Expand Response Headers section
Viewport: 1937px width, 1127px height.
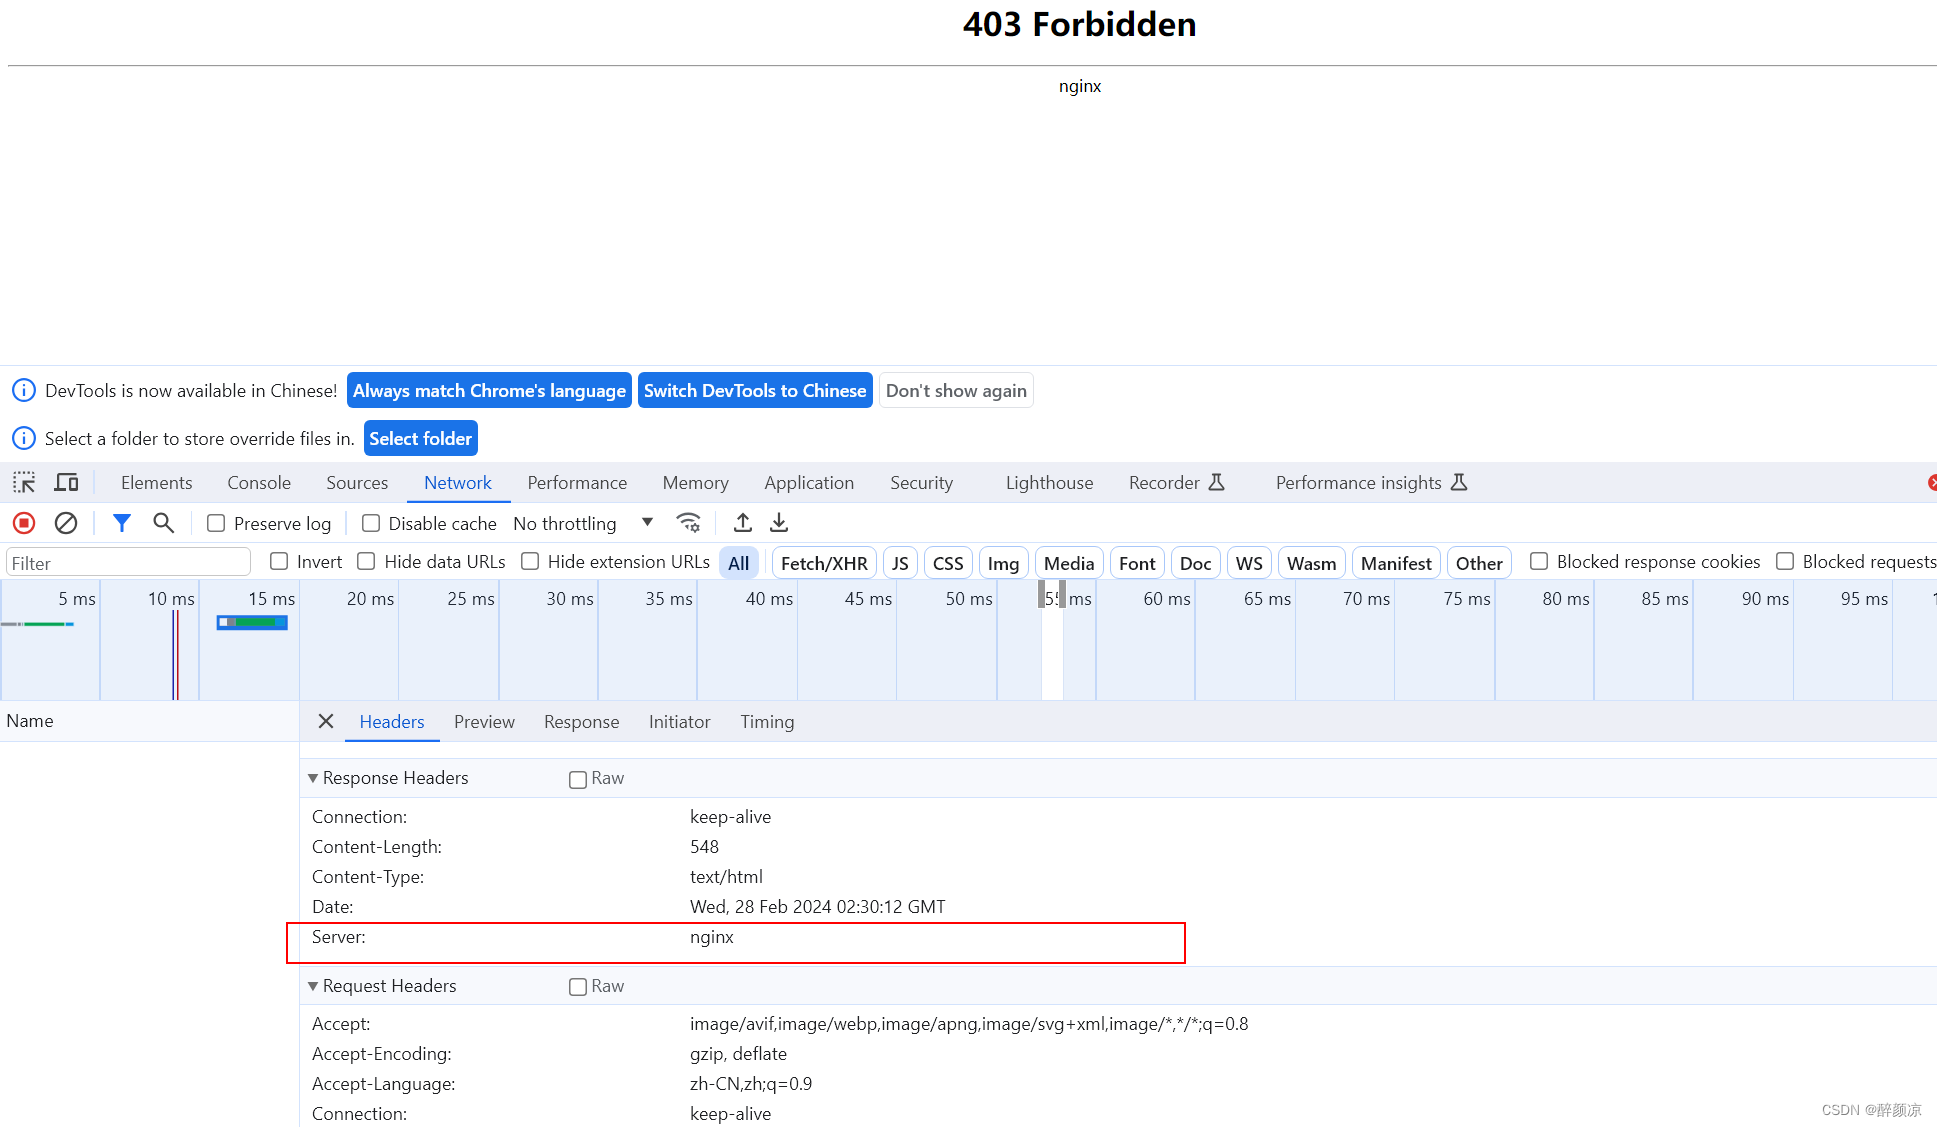click(x=314, y=777)
